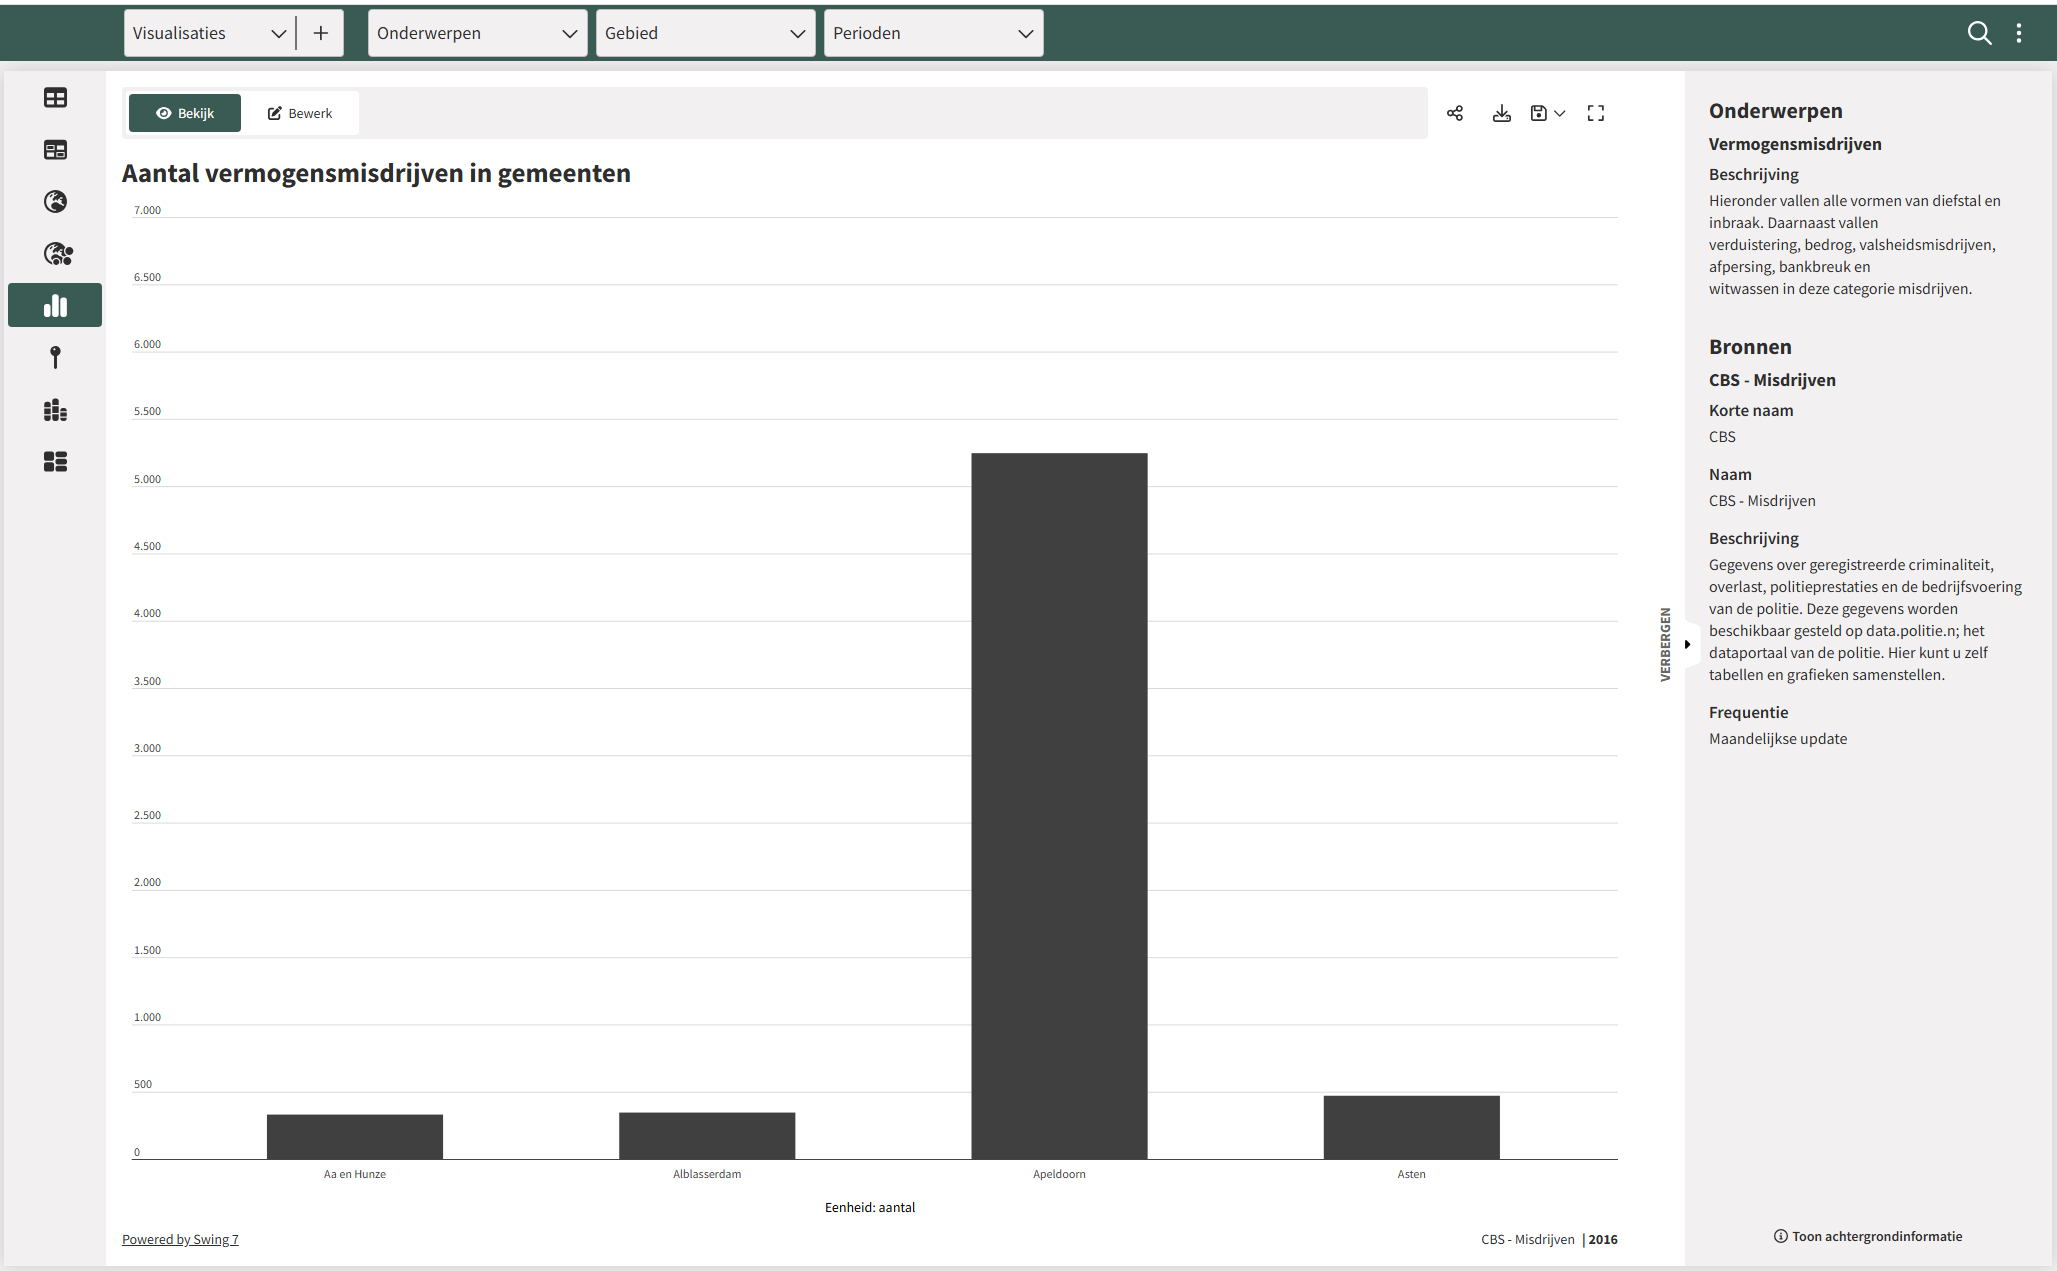
Task: Collapse side panel with Verbergen arrow
Action: tap(1687, 644)
